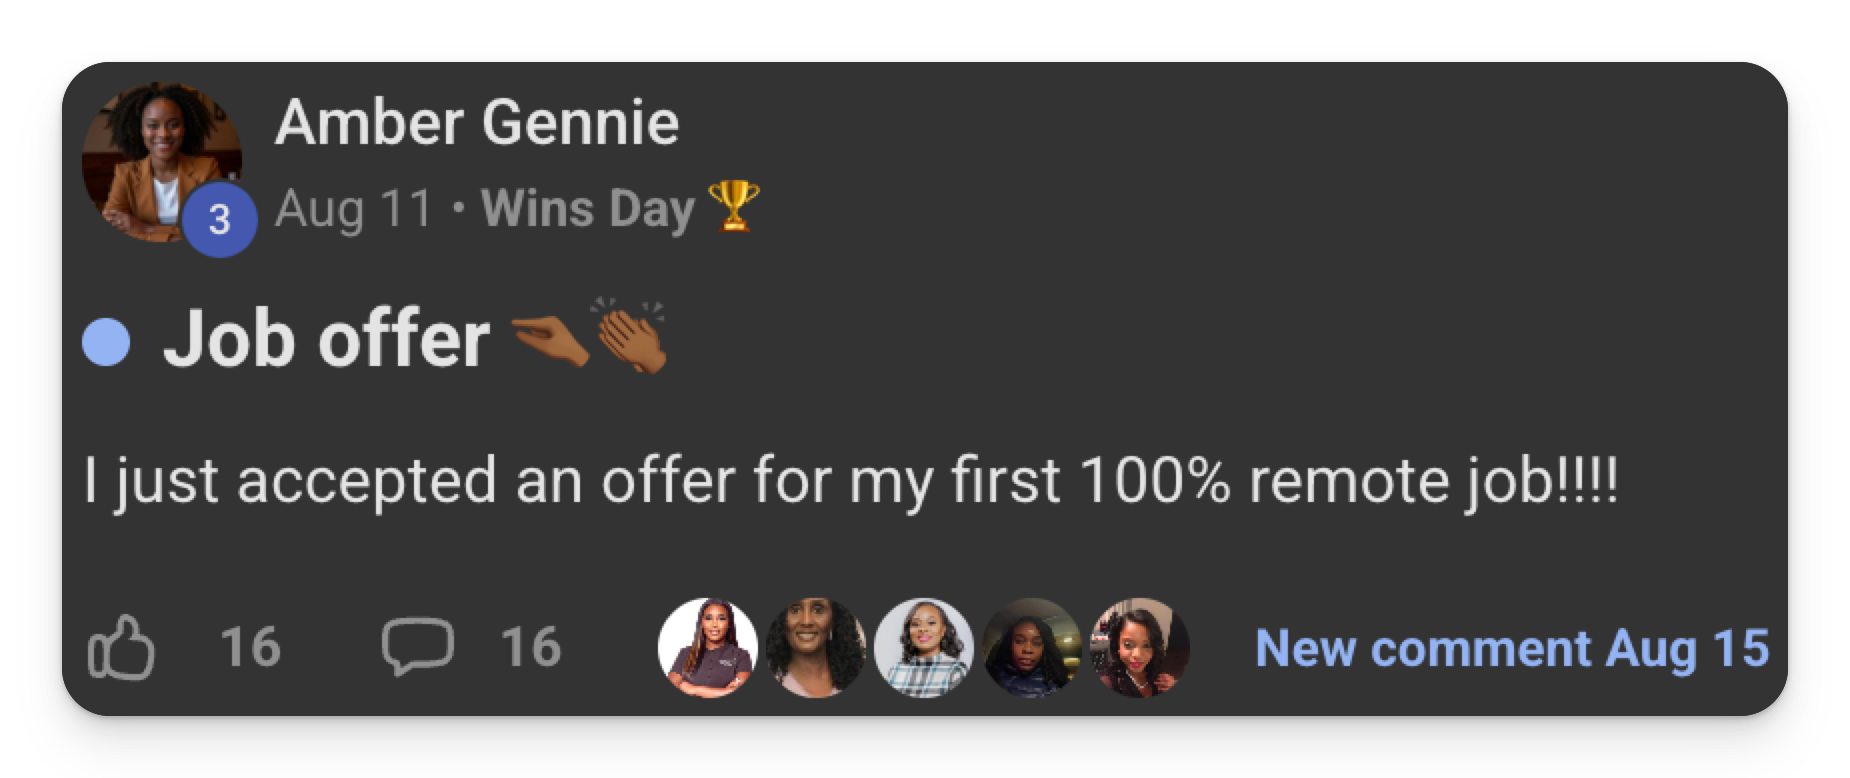Click the like count of 16
Image resolution: width=1850 pixels, height=778 pixels.
pos(250,647)
